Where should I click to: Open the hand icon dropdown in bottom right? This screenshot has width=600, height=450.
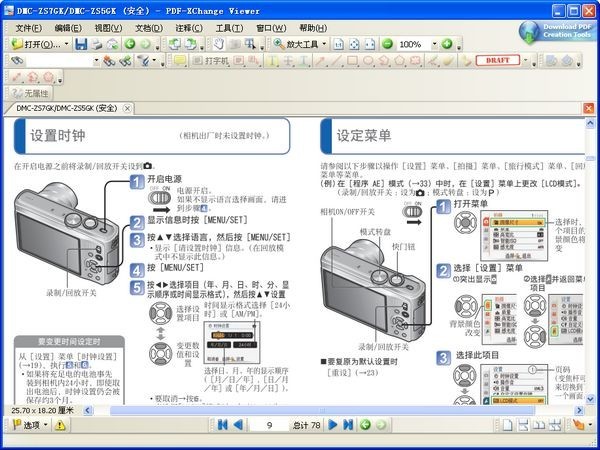tap(590, 425)
